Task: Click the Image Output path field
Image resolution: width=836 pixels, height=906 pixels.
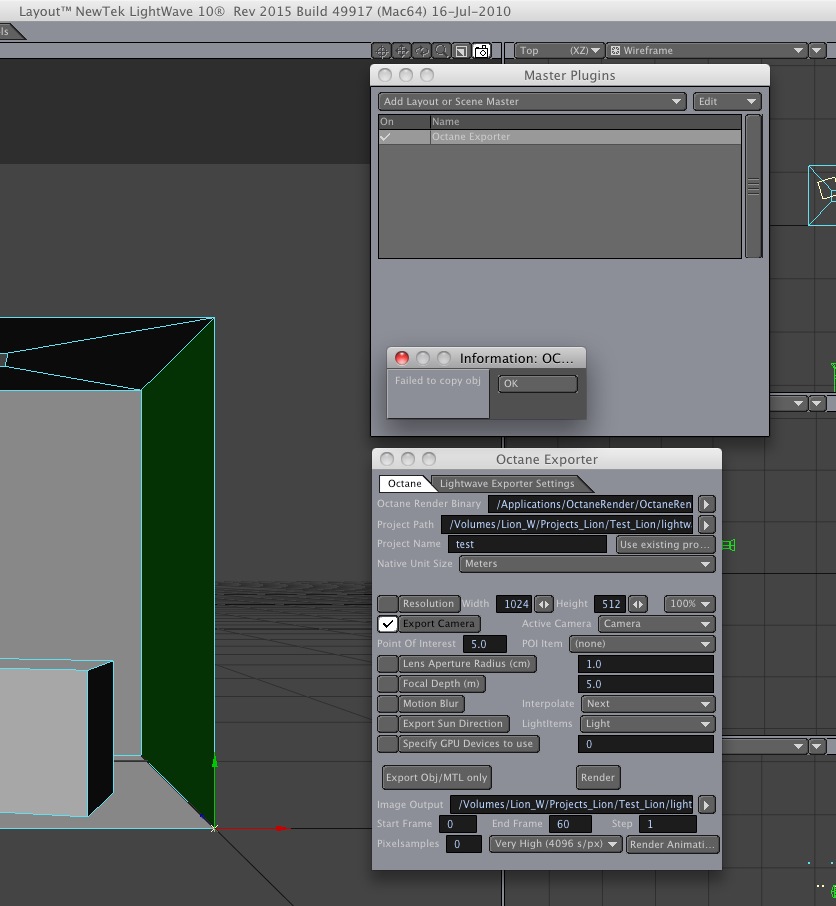Action: [571, 804]
